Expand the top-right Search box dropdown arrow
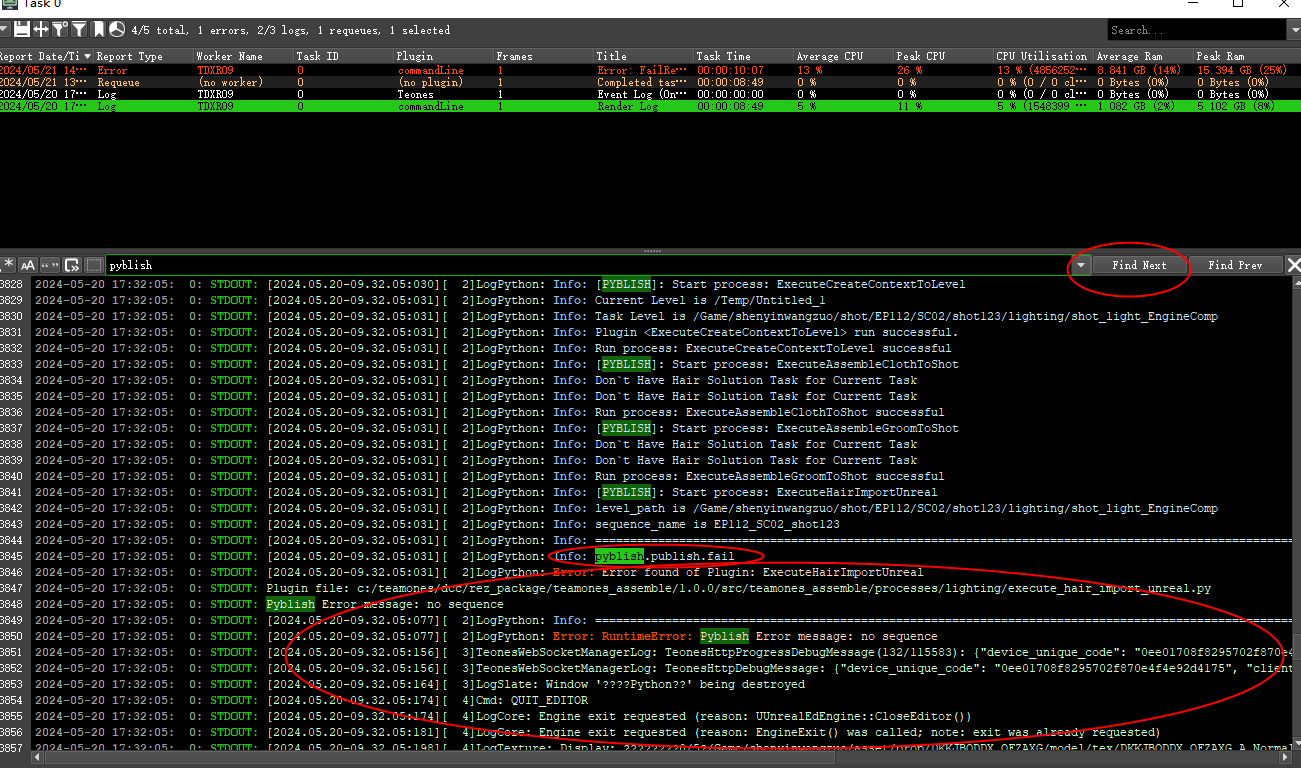This screenshot has height=768, width=1301. 1293,30
